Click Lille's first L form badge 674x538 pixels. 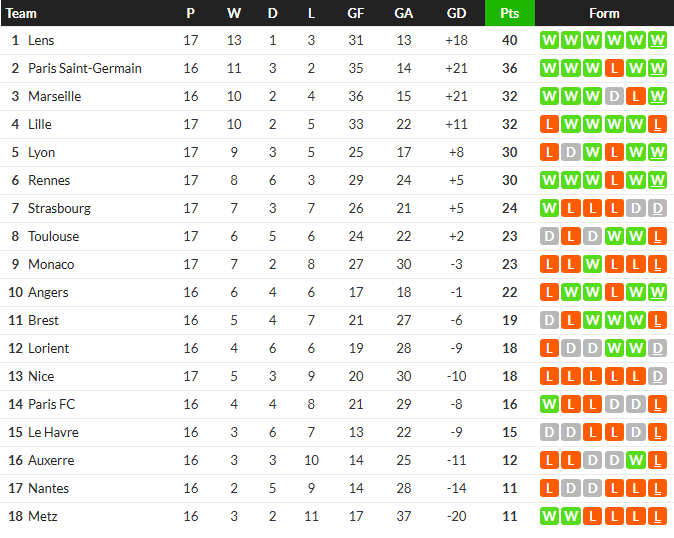[x=549, y=124]
